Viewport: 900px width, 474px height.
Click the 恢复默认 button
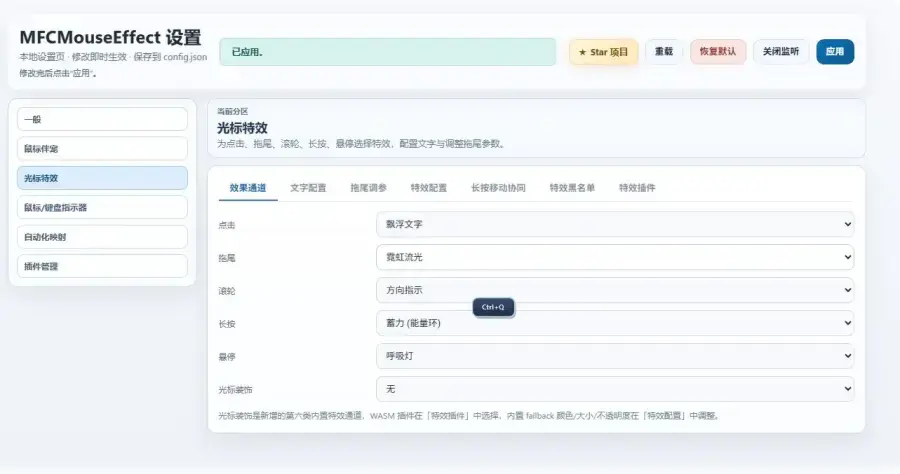coord(718,52)
